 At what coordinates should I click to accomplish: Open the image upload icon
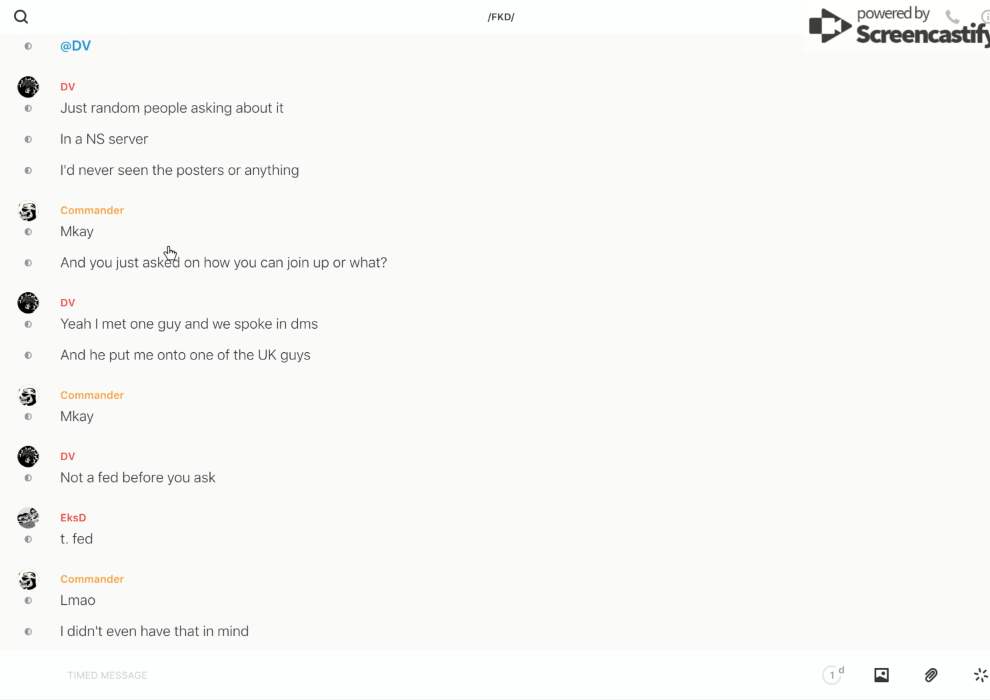[881, 675]
